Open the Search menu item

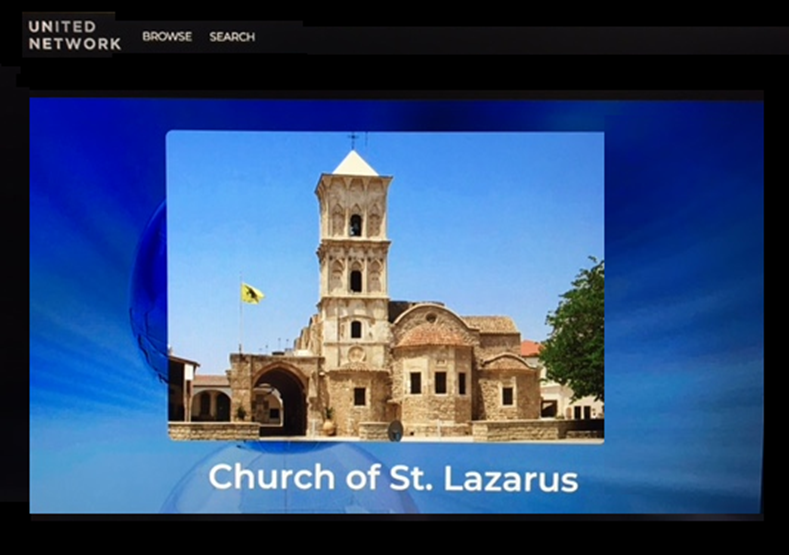coord(232,37)
